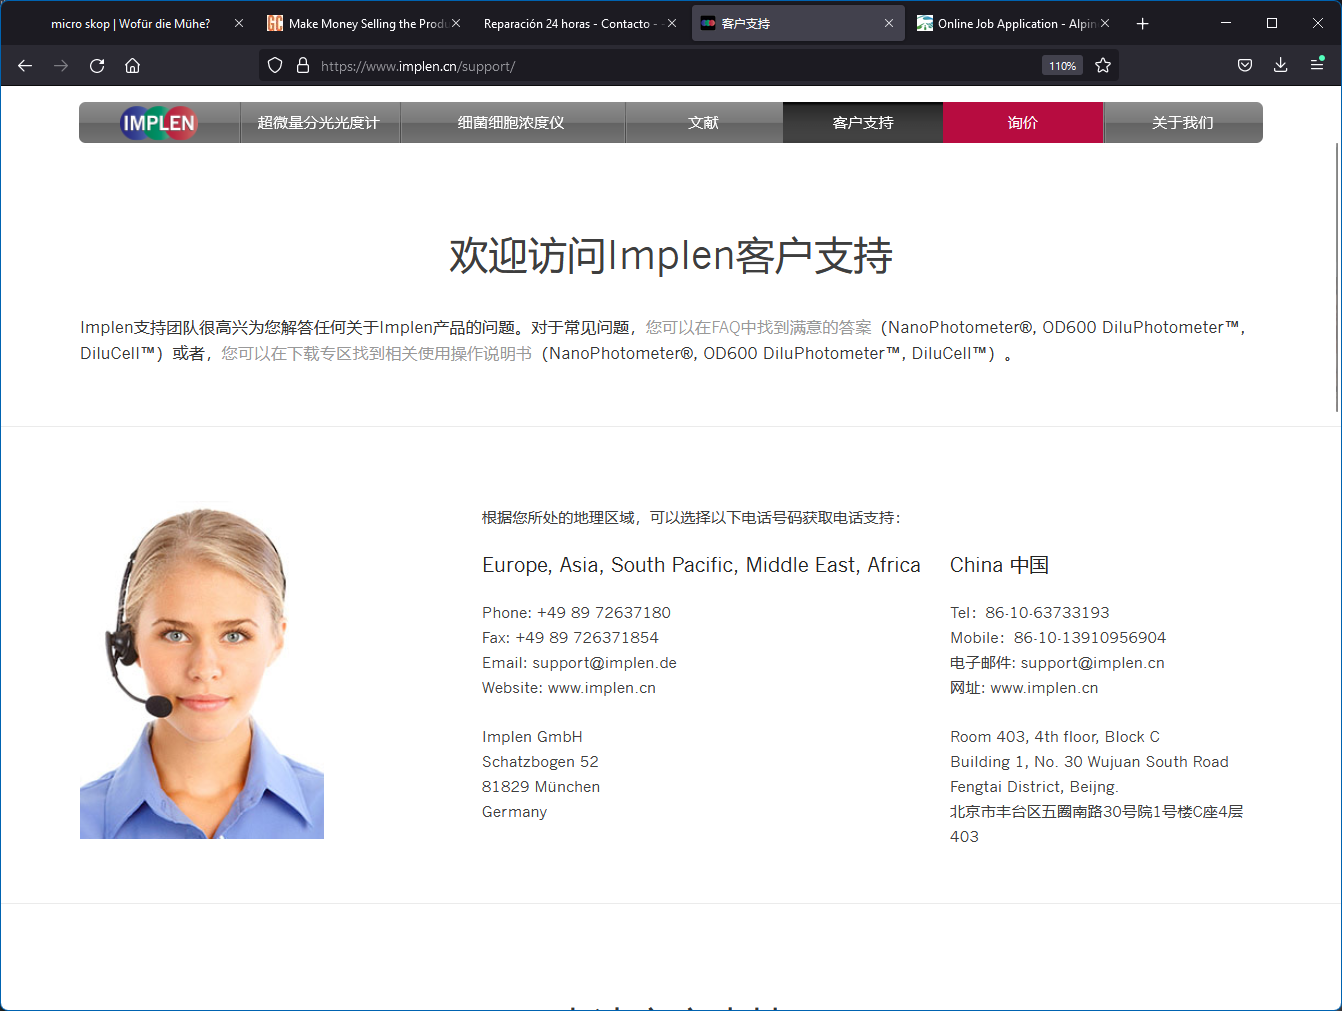Close the 'micro skop' tab
The width and height of the screenshot is (1342, 1011).
[239, 24]
